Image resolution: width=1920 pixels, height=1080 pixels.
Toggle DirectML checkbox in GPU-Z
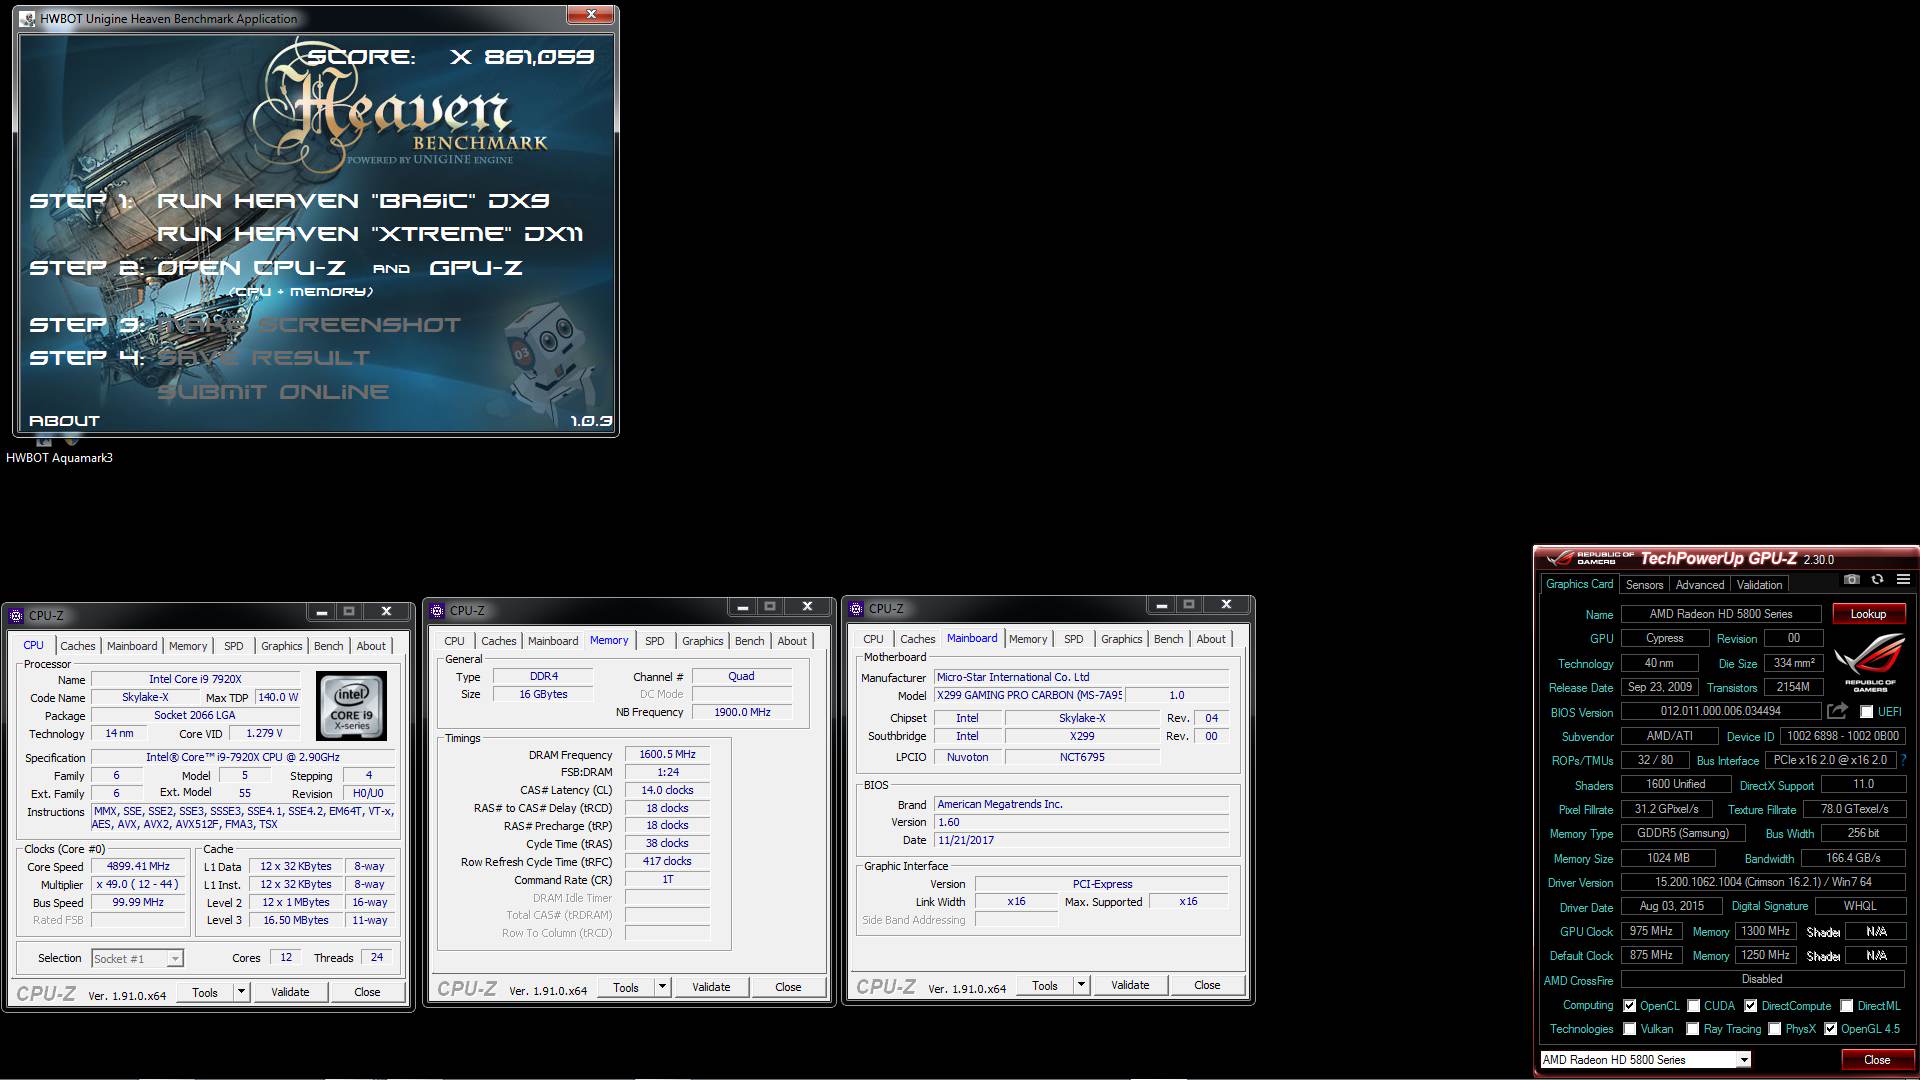click(x=1847, y=1006)
